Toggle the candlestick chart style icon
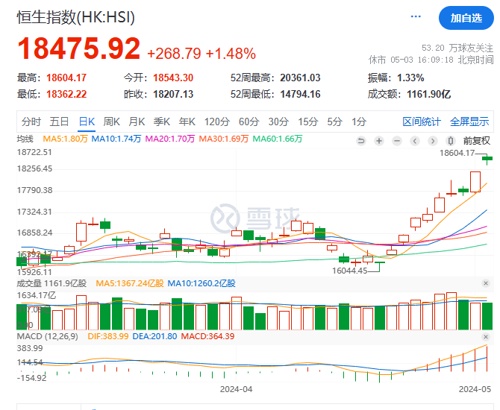Screen dimensions: 500x410 pyautogui.click(x=451, y=141)
